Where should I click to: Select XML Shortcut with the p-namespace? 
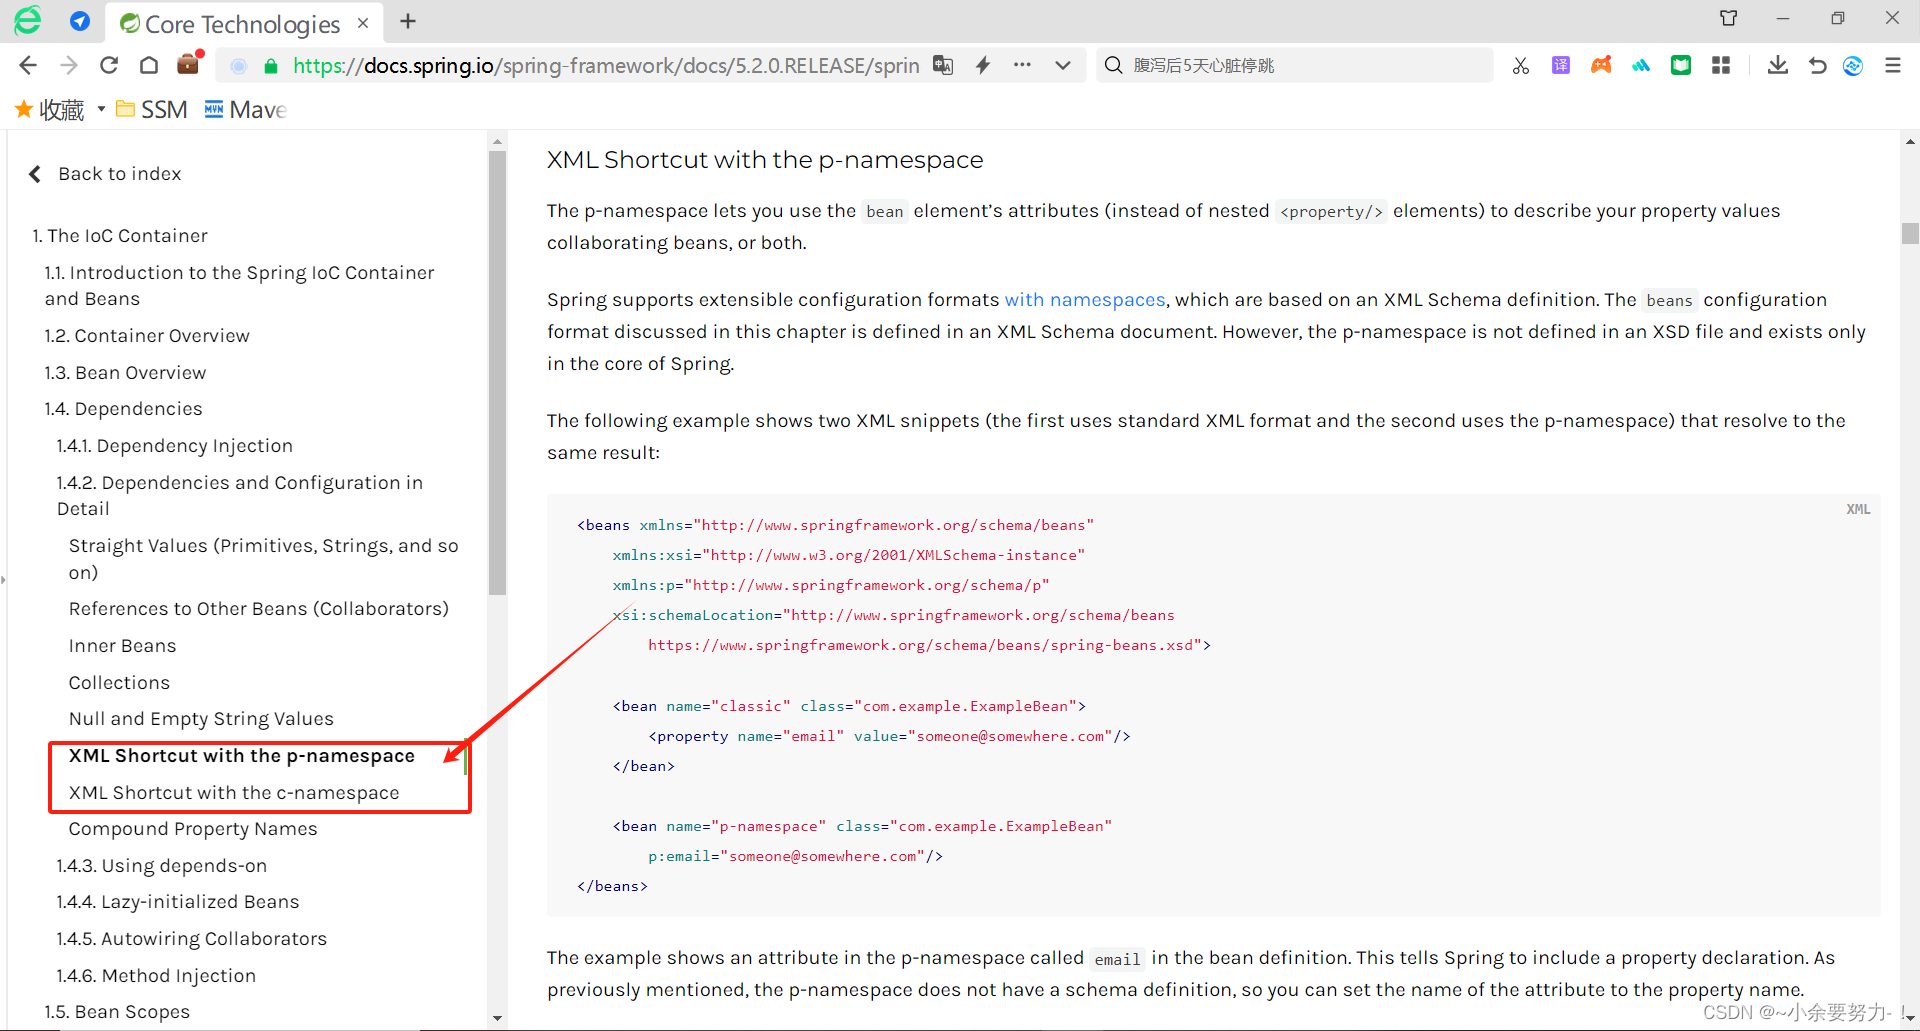(x=242, y=756)
